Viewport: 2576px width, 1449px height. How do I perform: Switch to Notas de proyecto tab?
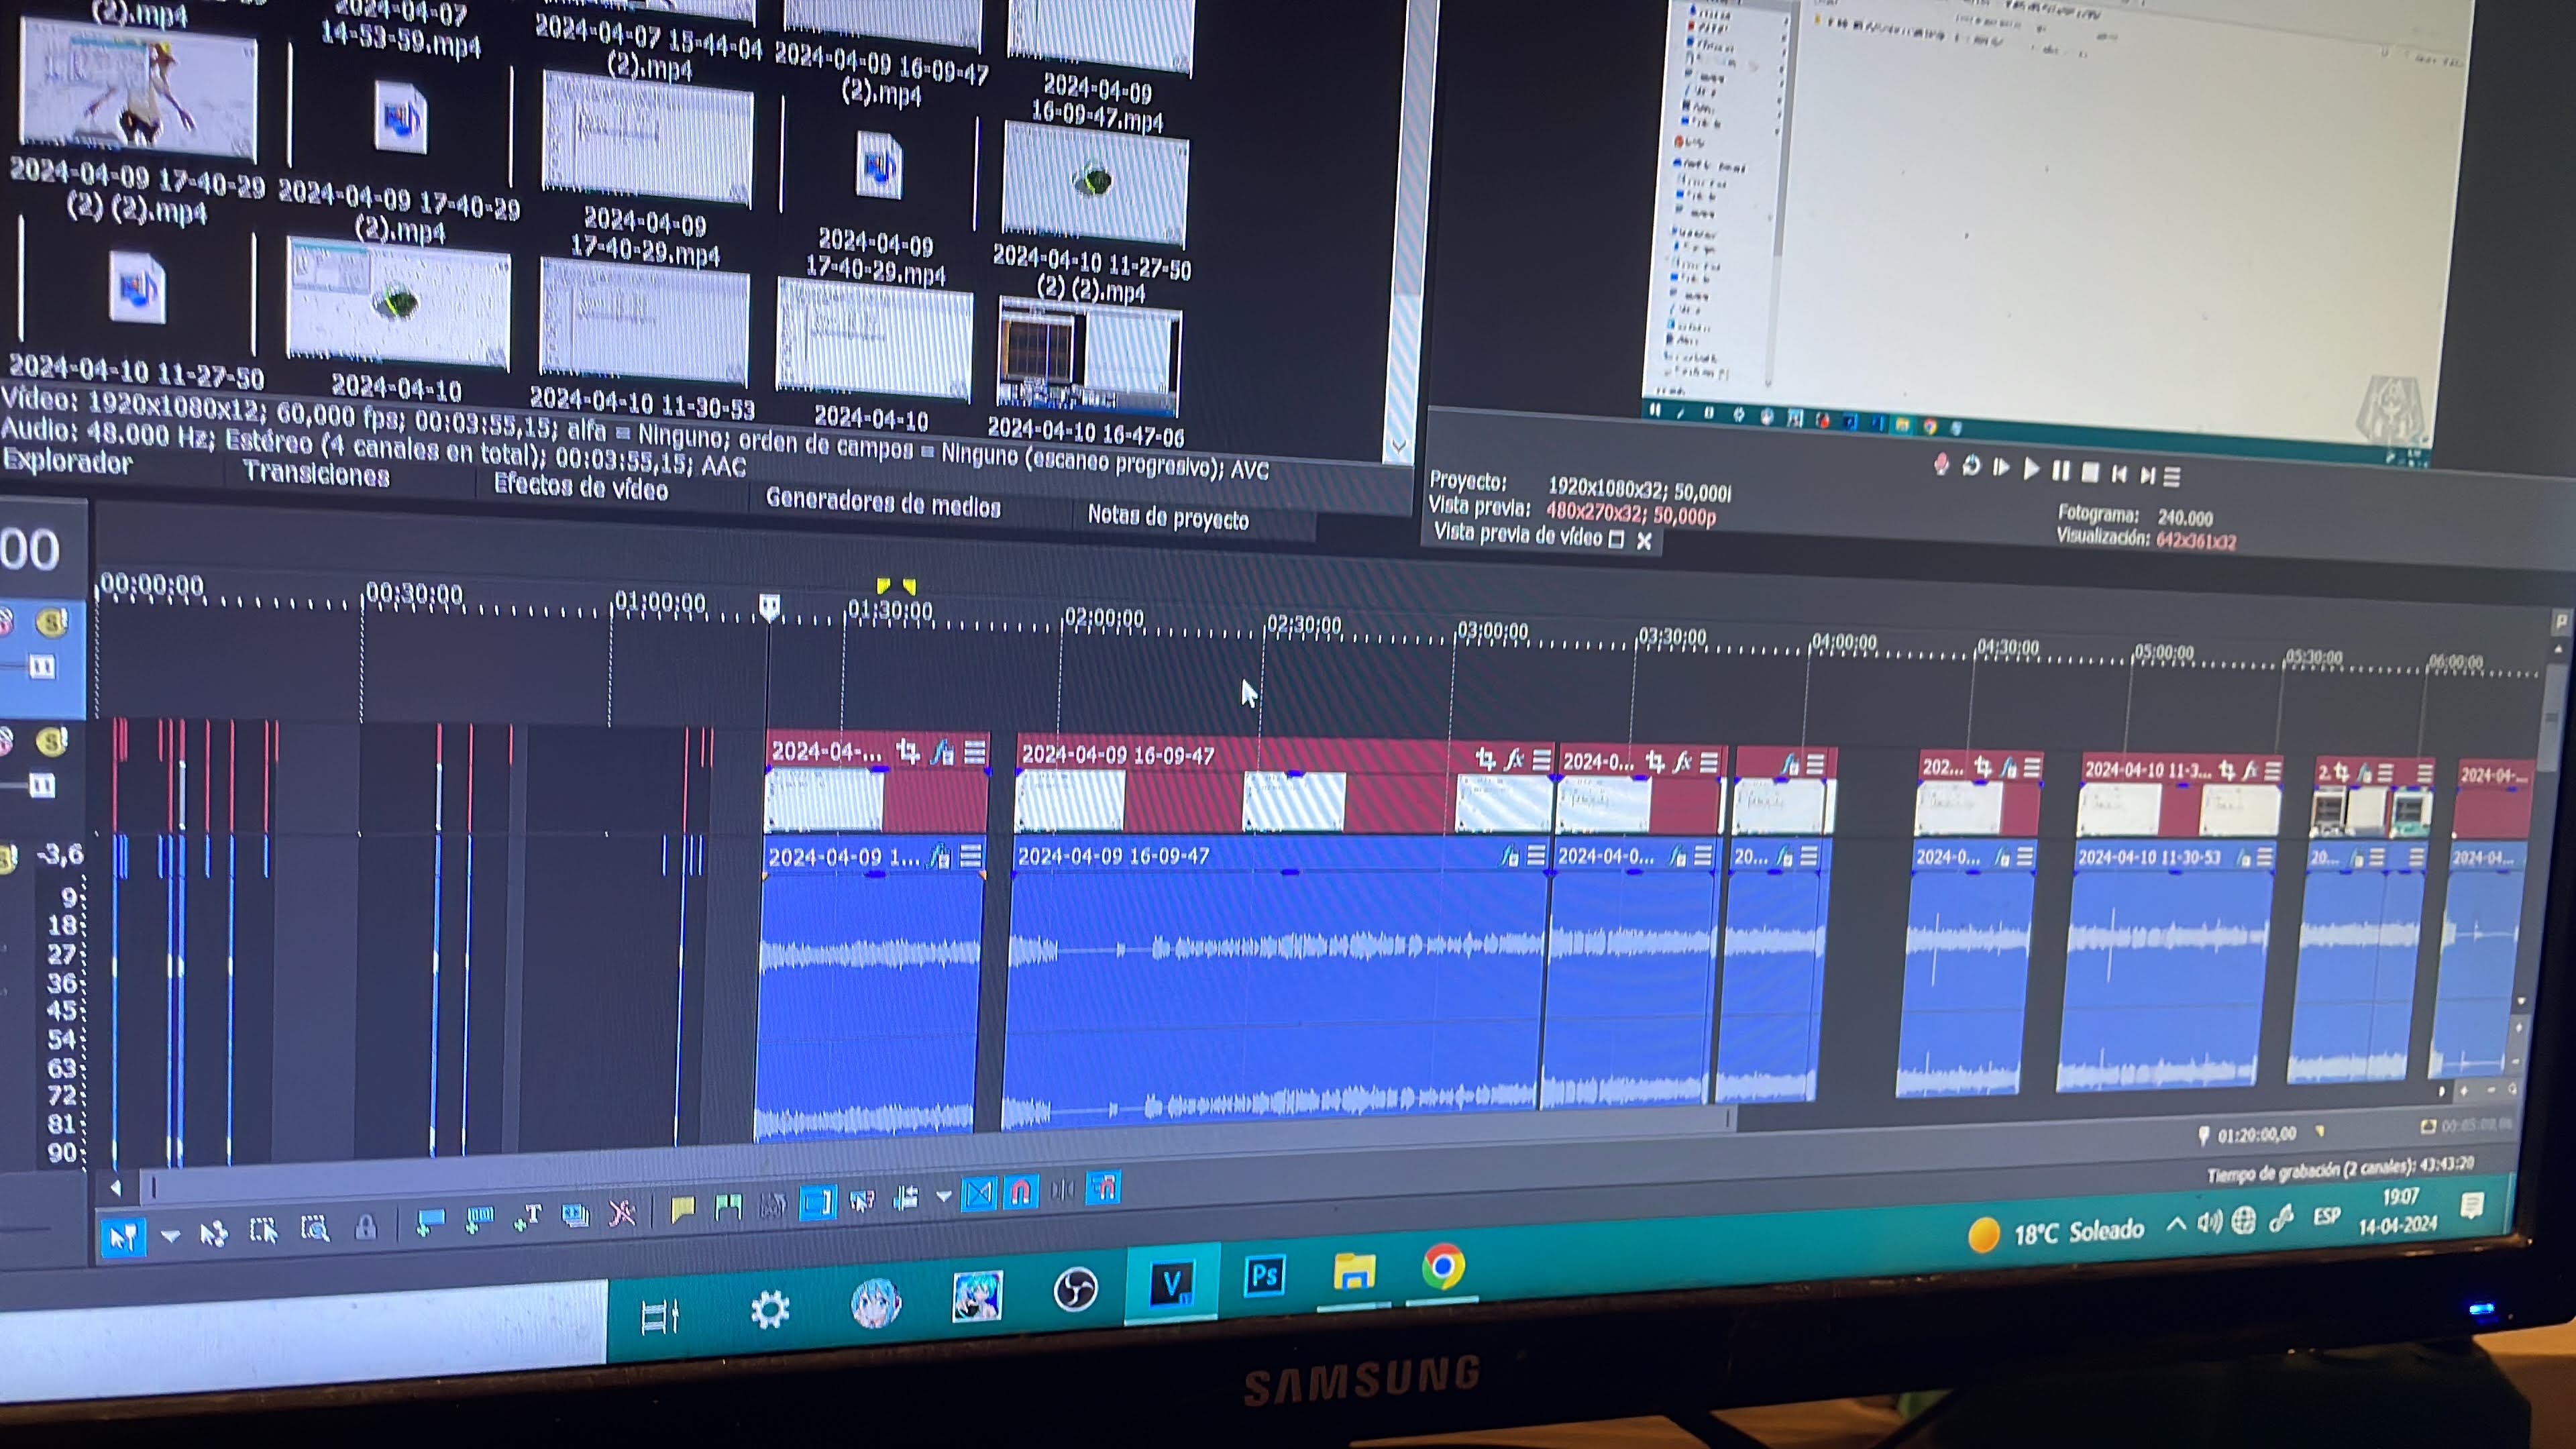click(x=1168, y=517)
